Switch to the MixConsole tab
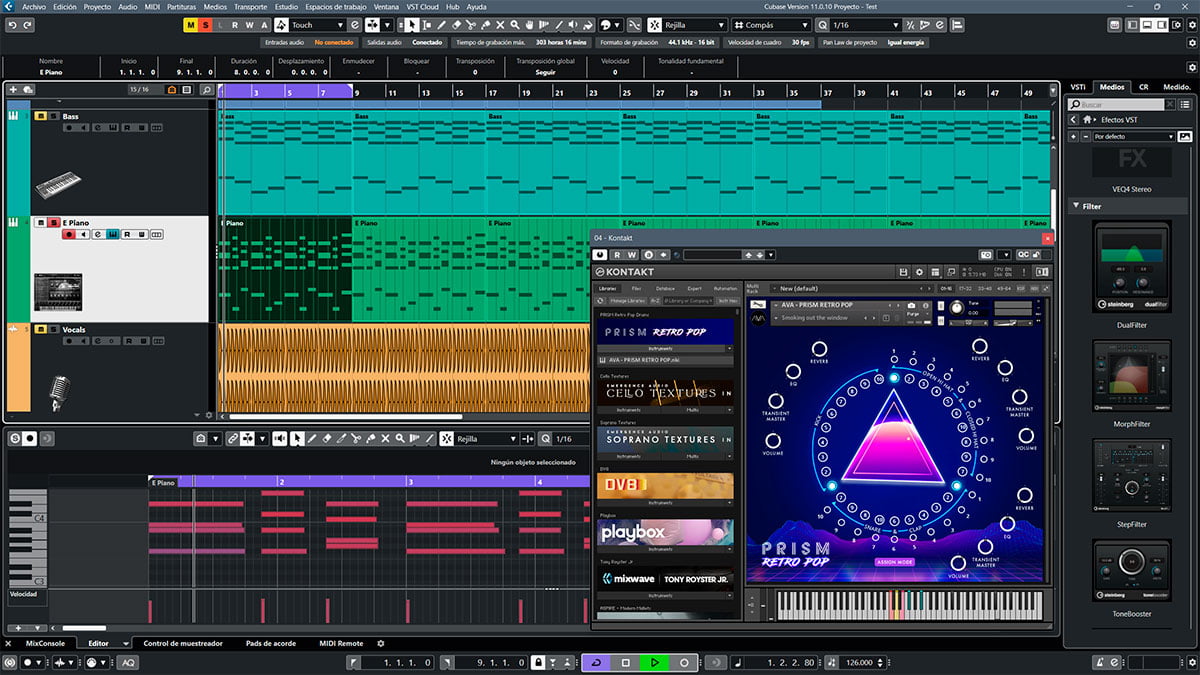1200x675 pixels. tap(45, 643)
